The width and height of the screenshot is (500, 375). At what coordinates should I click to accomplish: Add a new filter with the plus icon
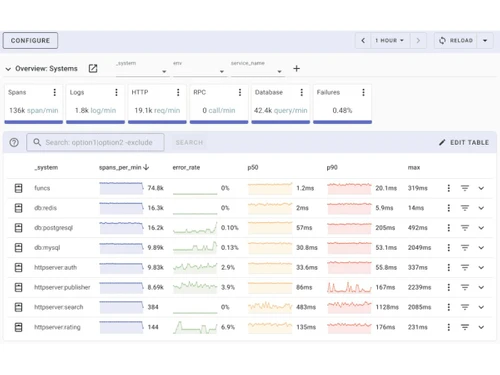296,68
